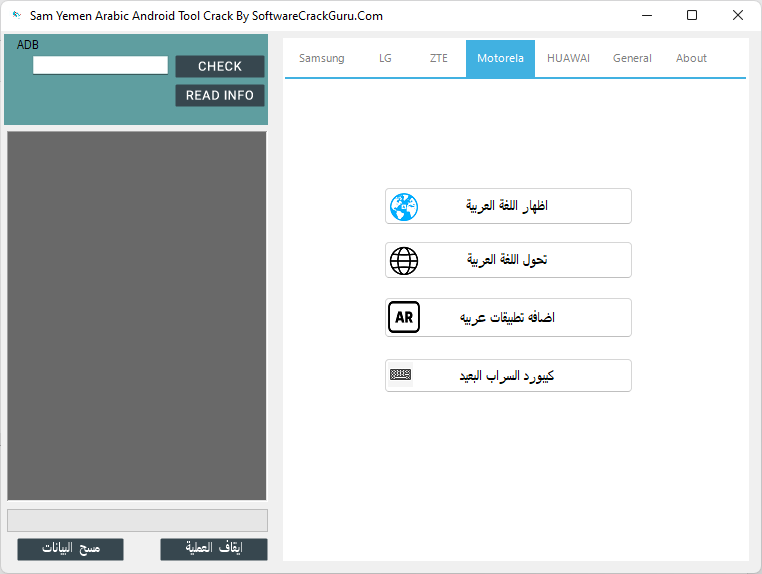
Task: Switch to the HUAWAI tab
Action: (568, 58)
